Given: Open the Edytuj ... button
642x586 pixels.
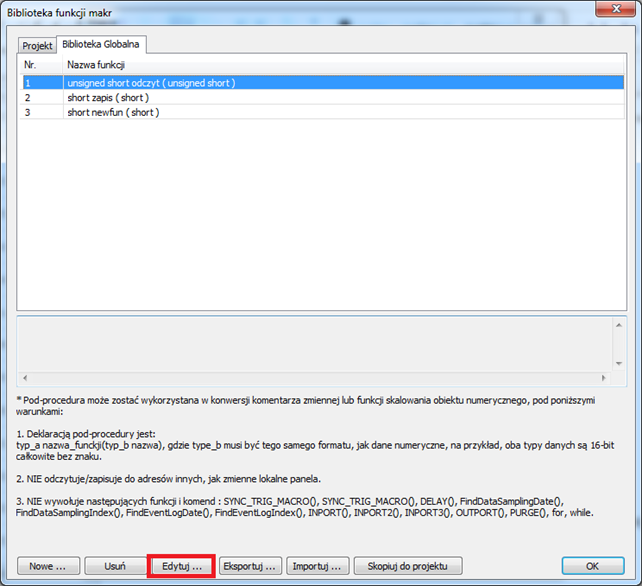Looking at the screenshot, I should 181,566.
